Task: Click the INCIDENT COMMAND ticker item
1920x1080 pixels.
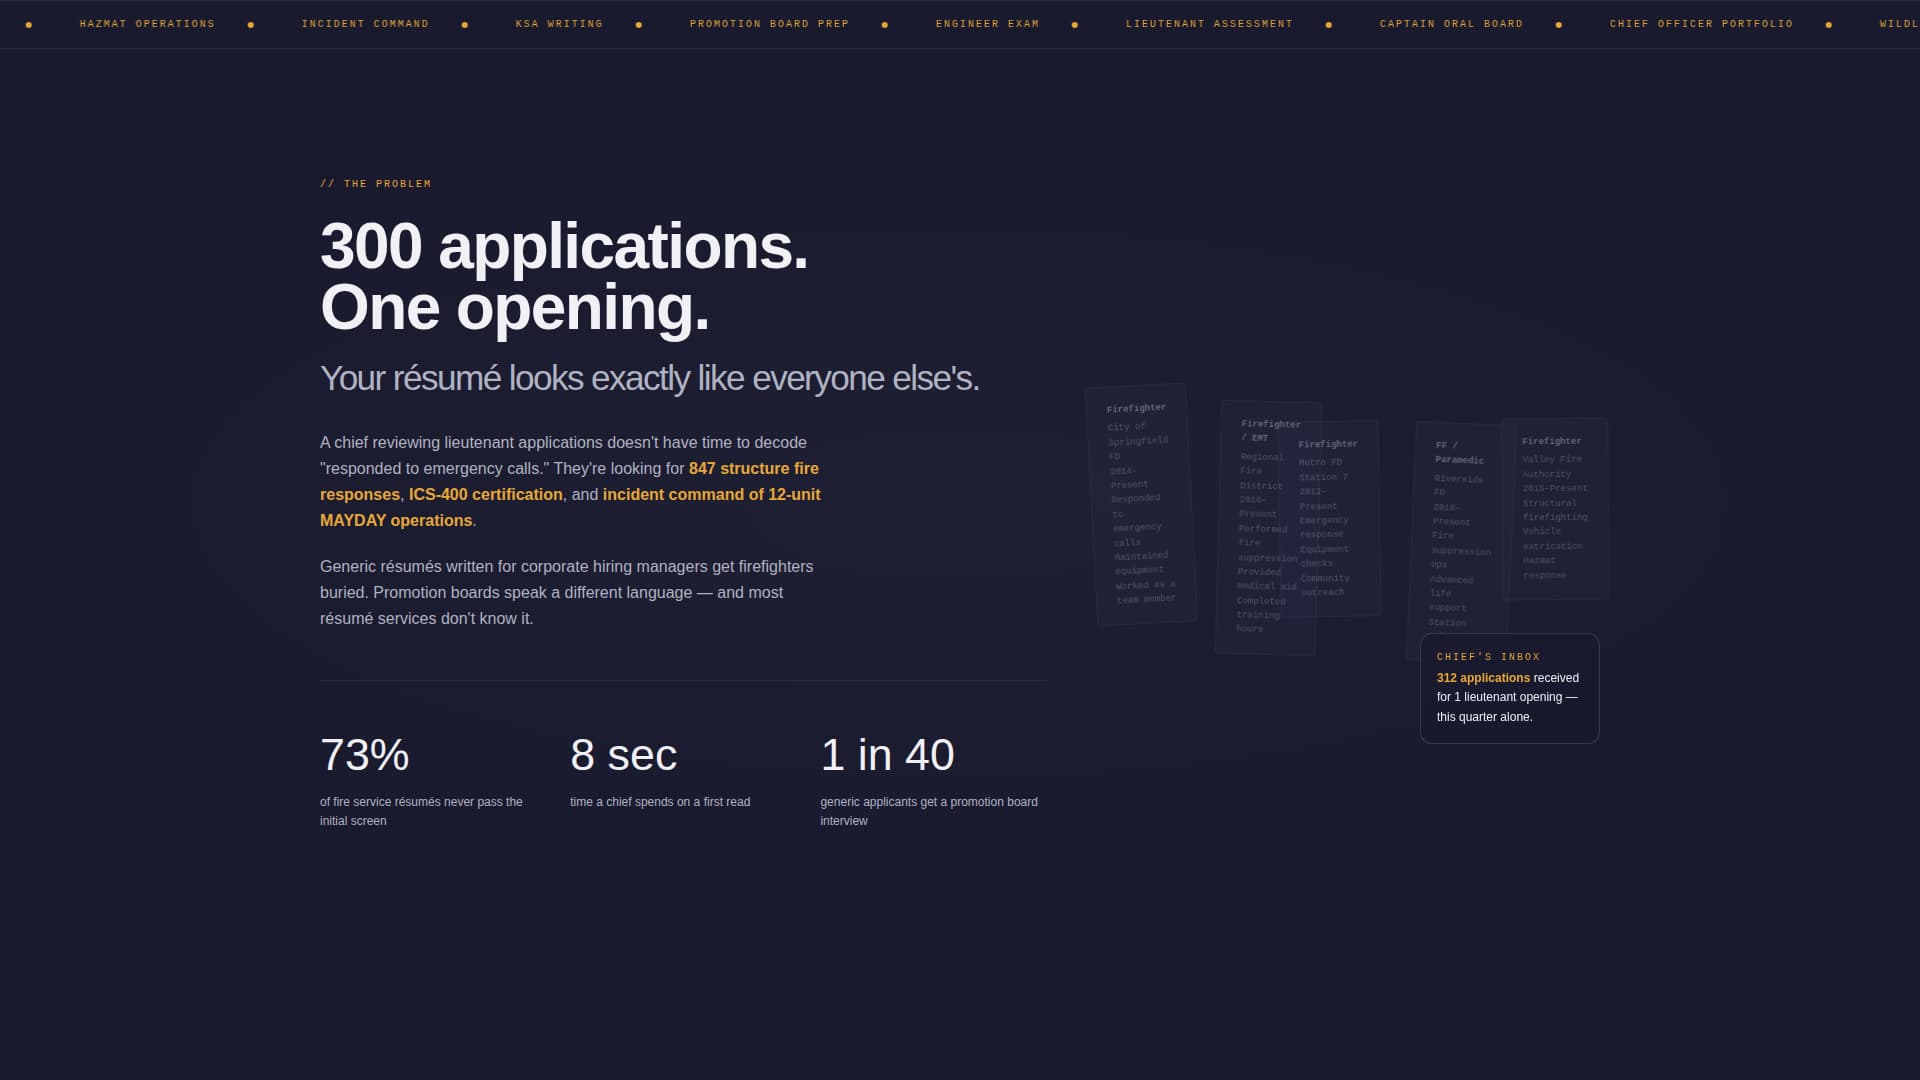Action: coord(365,24)
